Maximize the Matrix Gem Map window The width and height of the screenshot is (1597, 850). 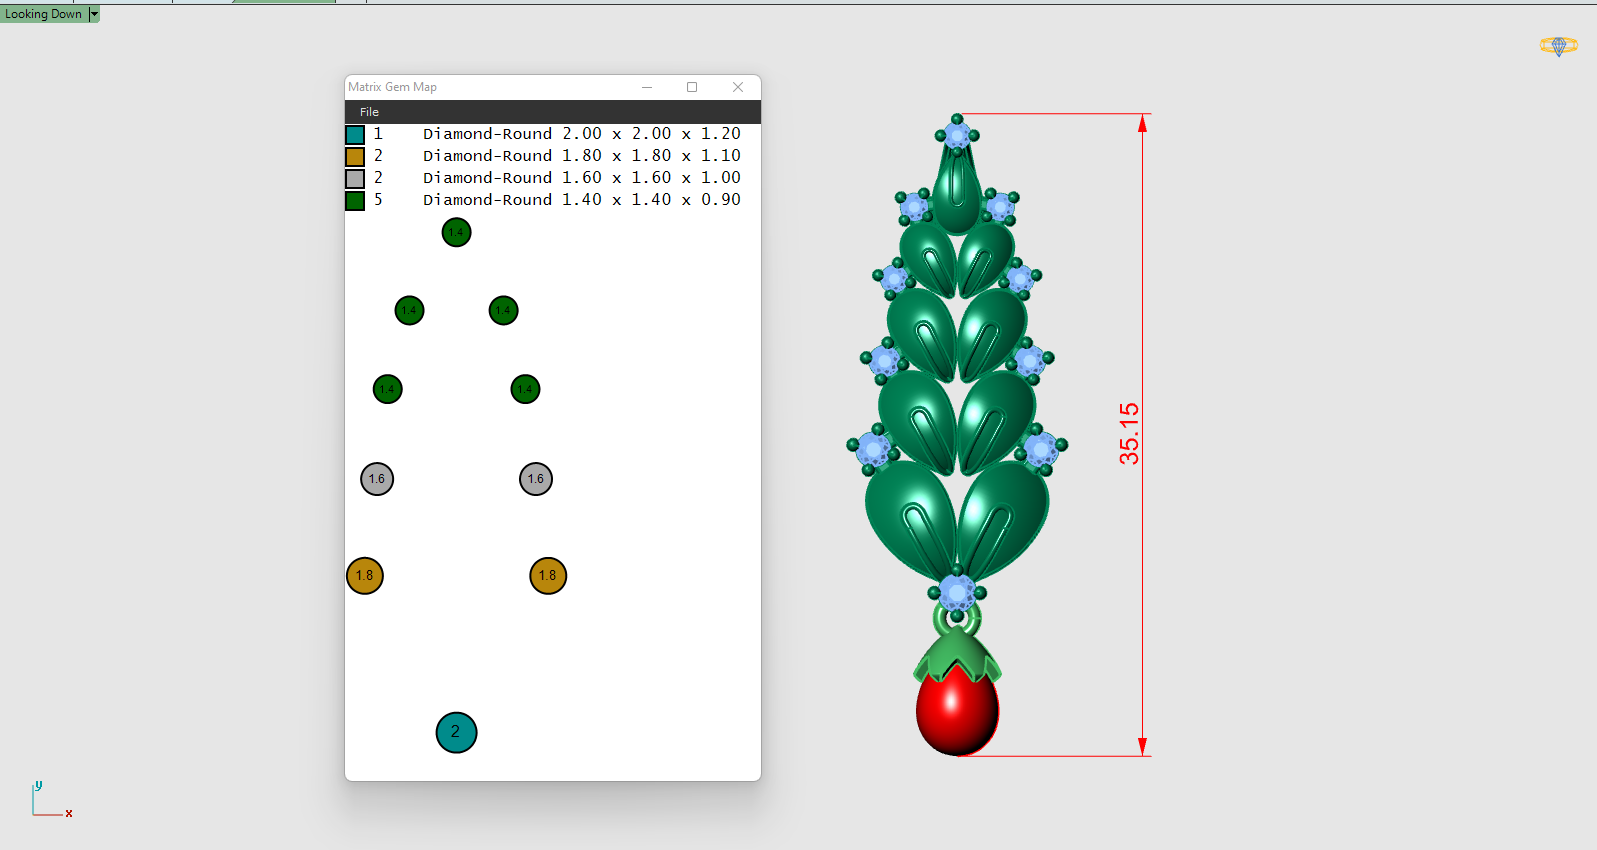tap(692, 87)
